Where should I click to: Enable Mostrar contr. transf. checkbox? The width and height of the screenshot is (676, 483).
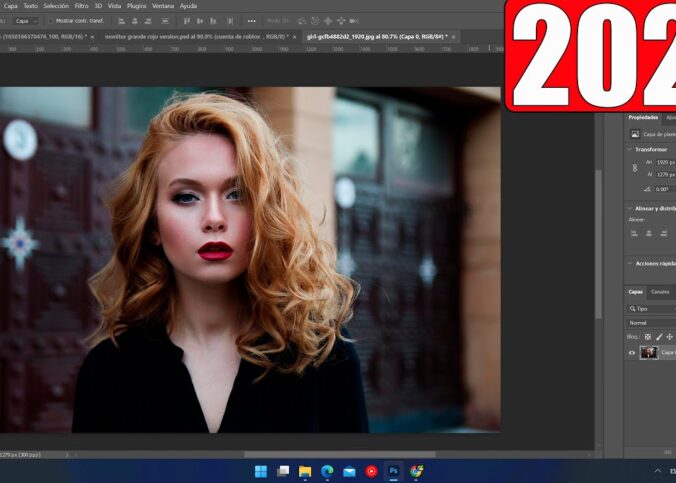(50, 21)
